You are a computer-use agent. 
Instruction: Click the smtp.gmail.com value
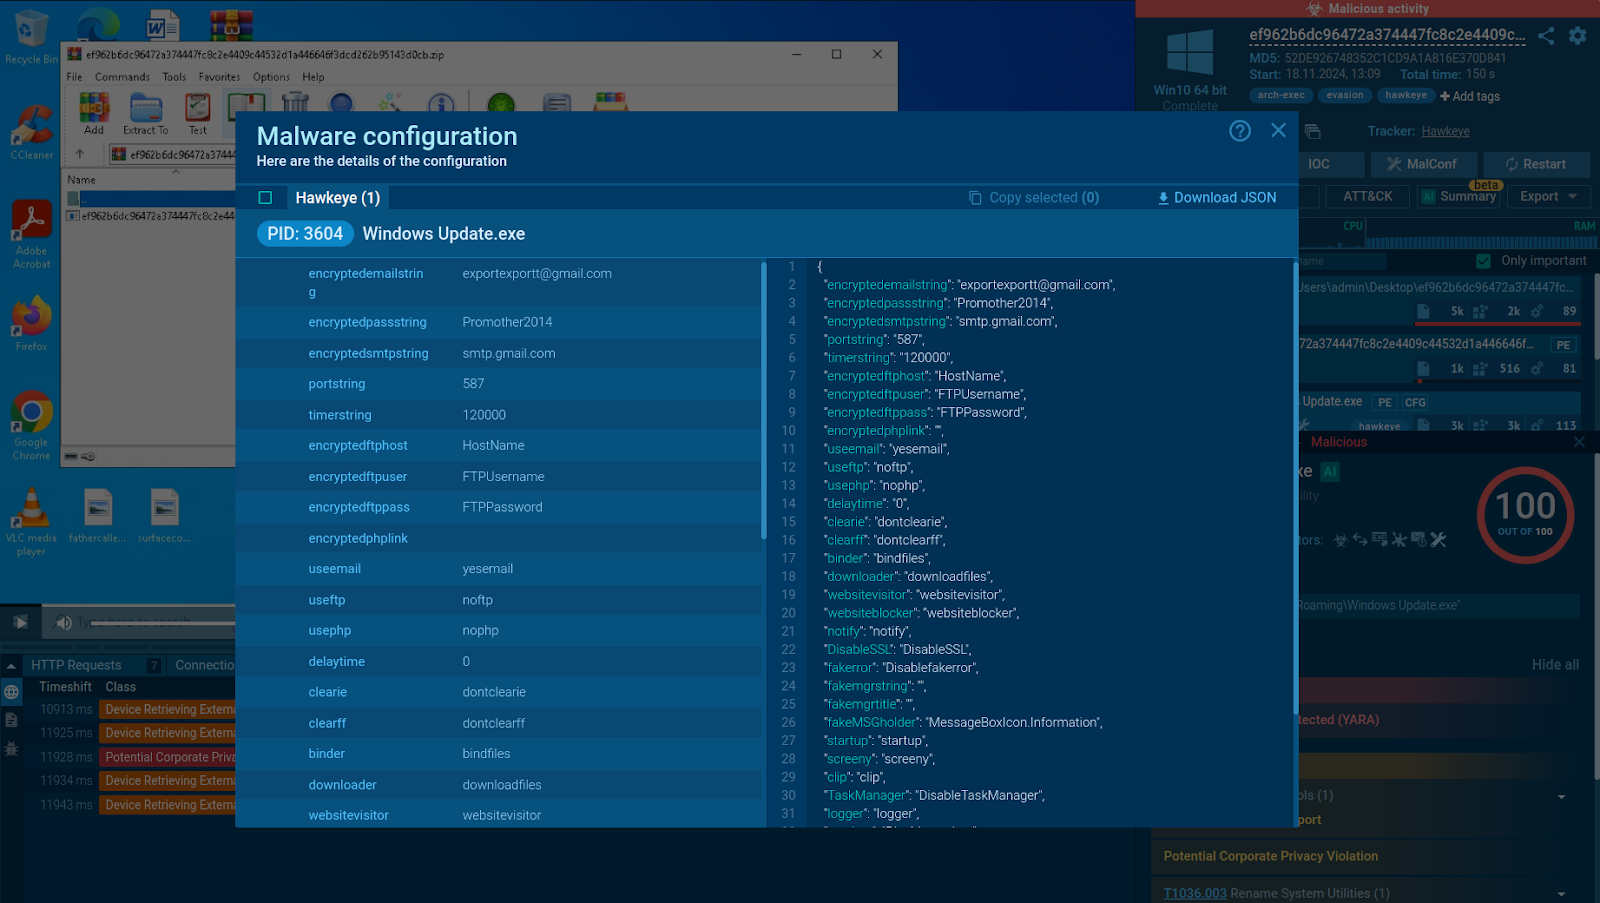[509, 353]
